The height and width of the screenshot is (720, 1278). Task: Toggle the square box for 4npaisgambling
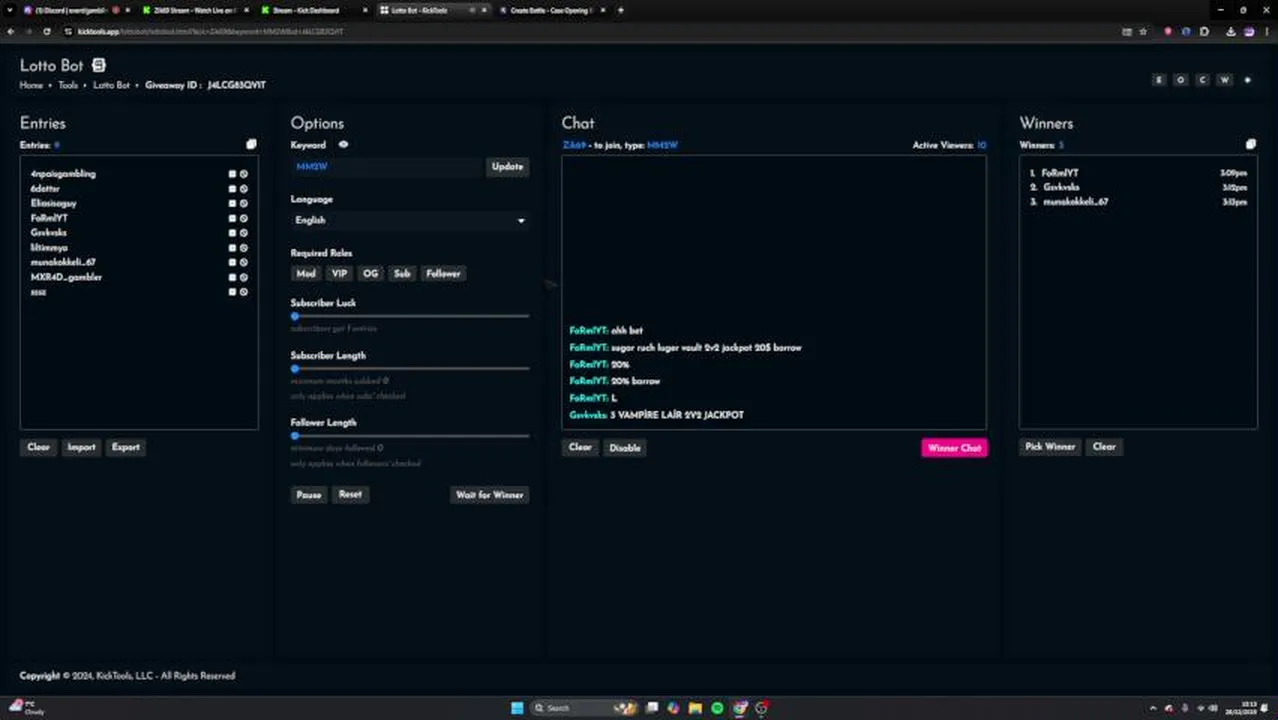pyautogui.click(x=232, y=174)
